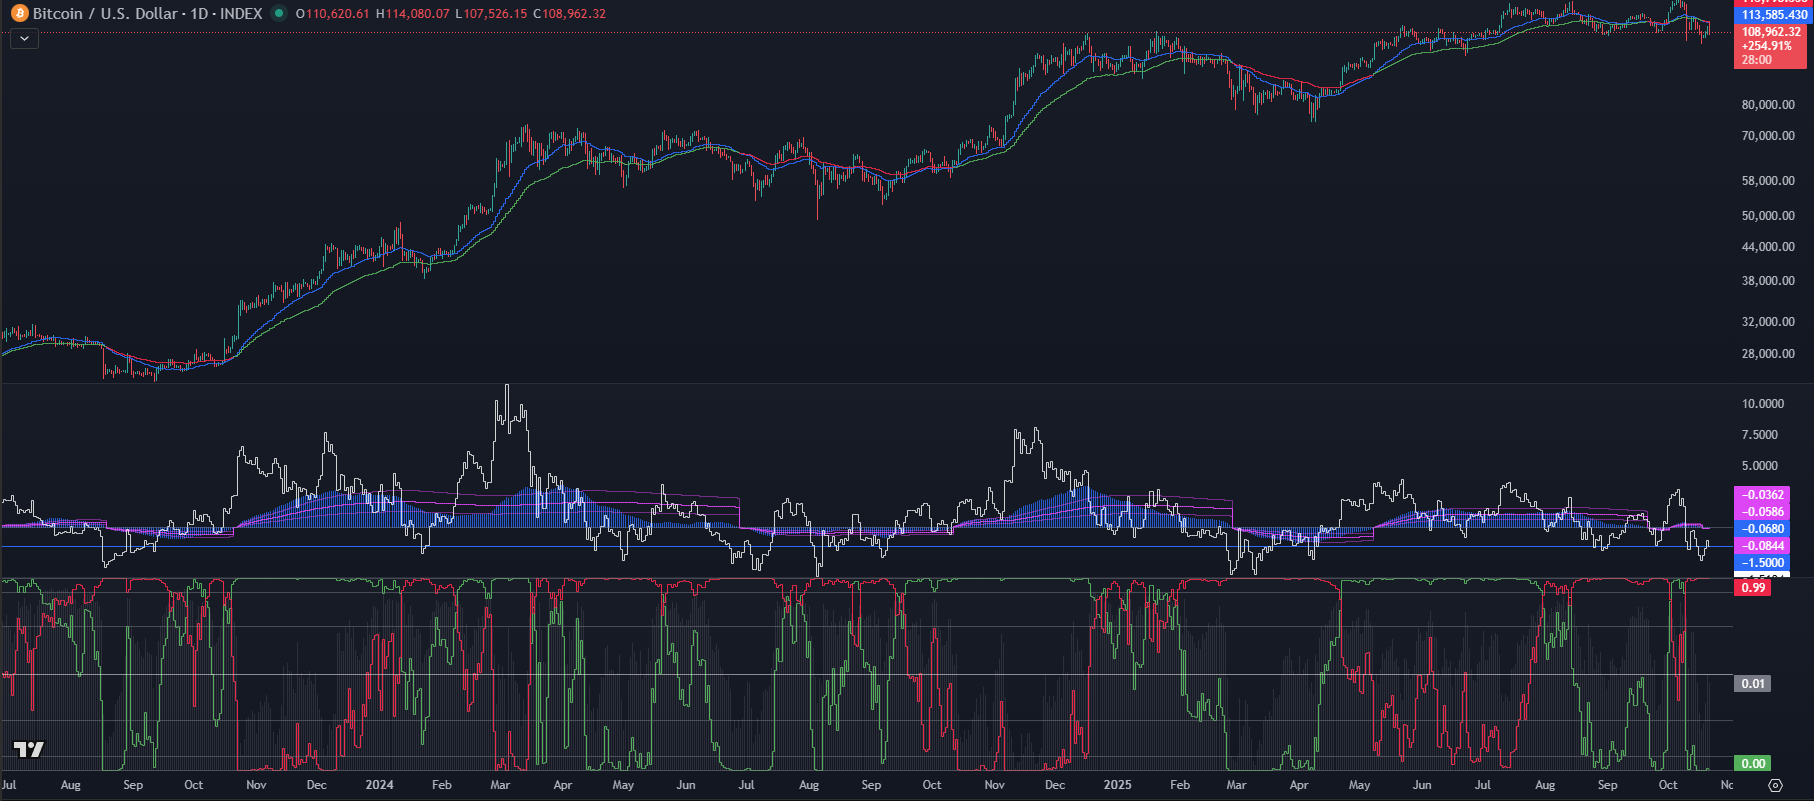Click the 58,000.00 price scale level
Viewport: 1814px width, 801px height.
tap(1768, 181)
